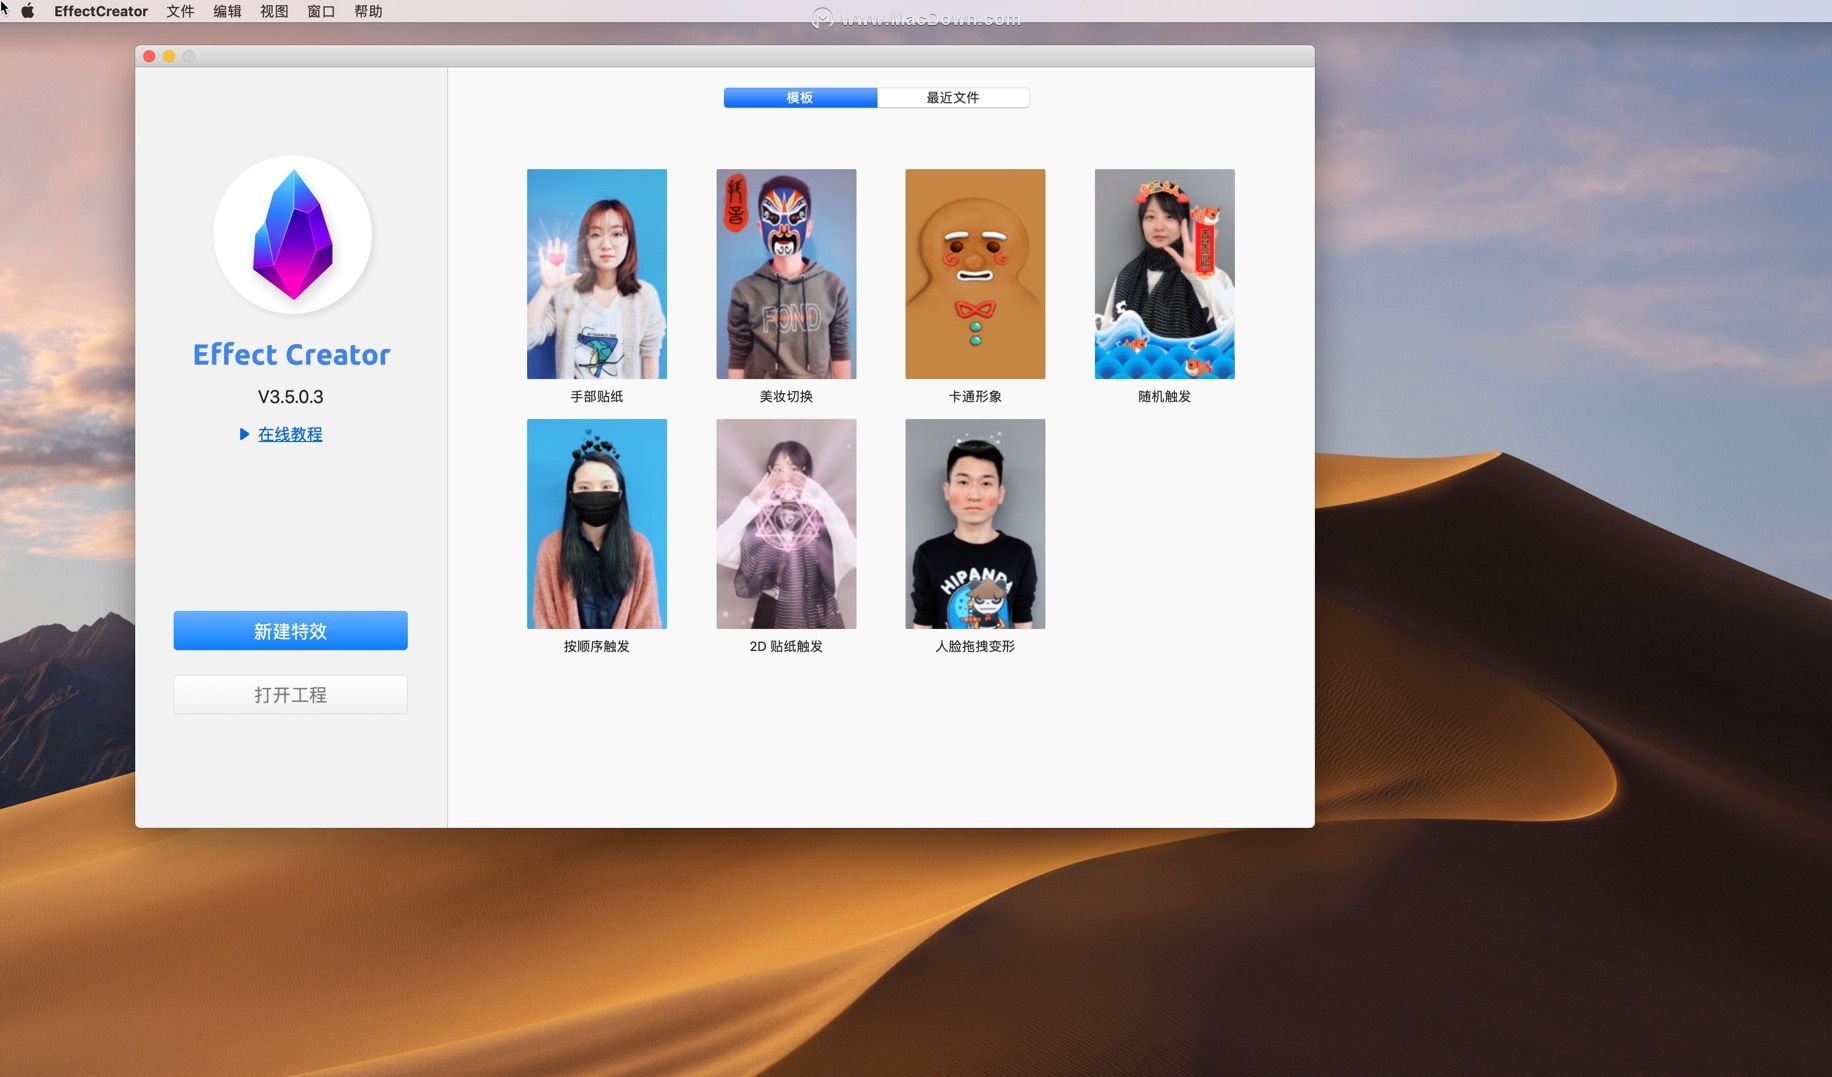Close the Effect Creator window
Screen dimensions: 1832x1077
pyautogui.click(x=149, y=56)
